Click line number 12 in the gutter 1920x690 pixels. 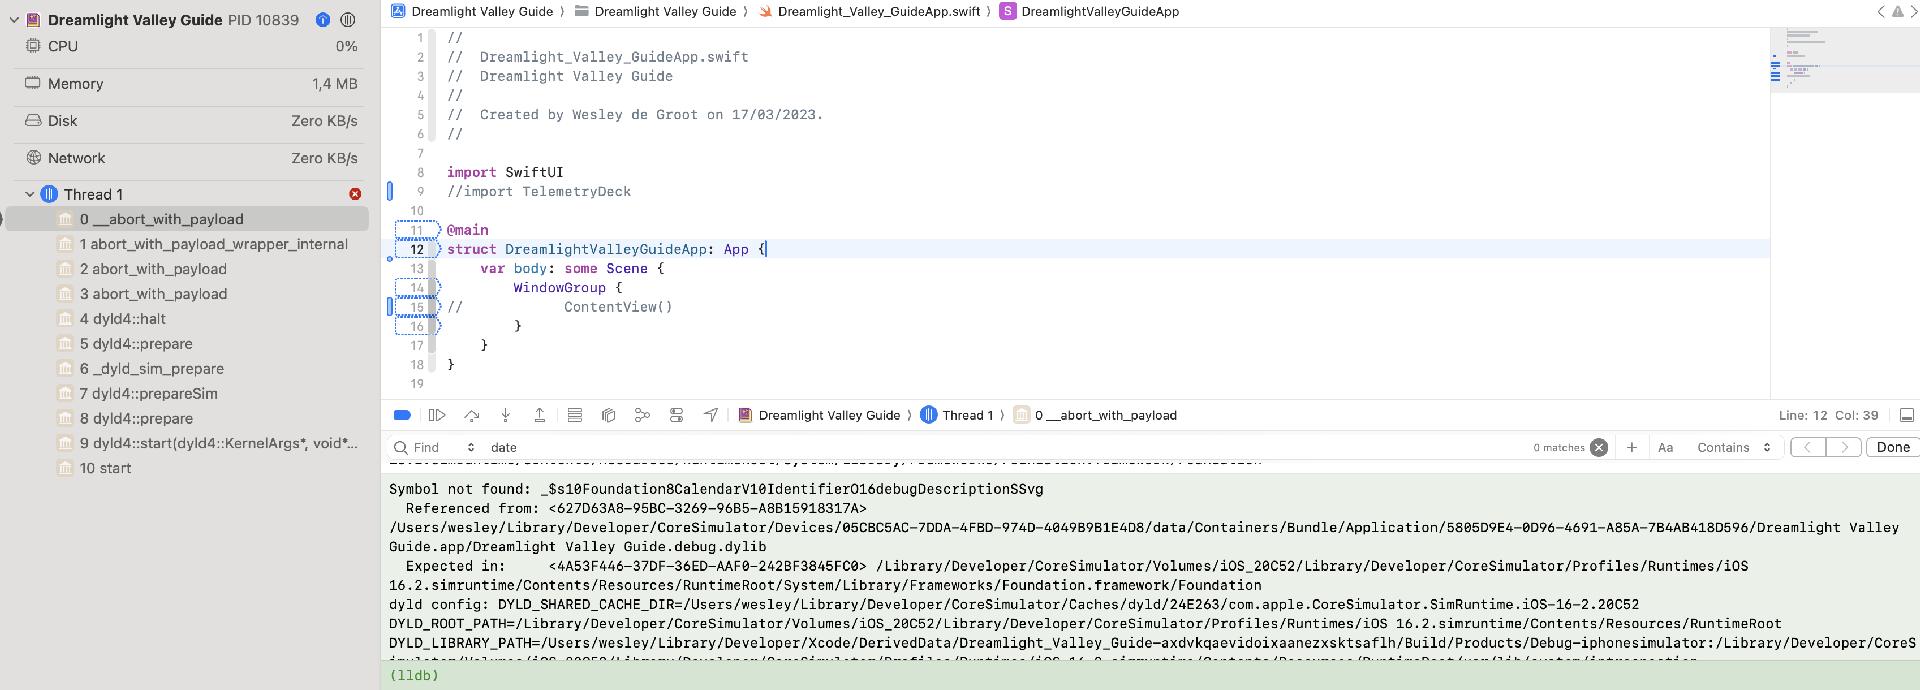pos(417,249)
